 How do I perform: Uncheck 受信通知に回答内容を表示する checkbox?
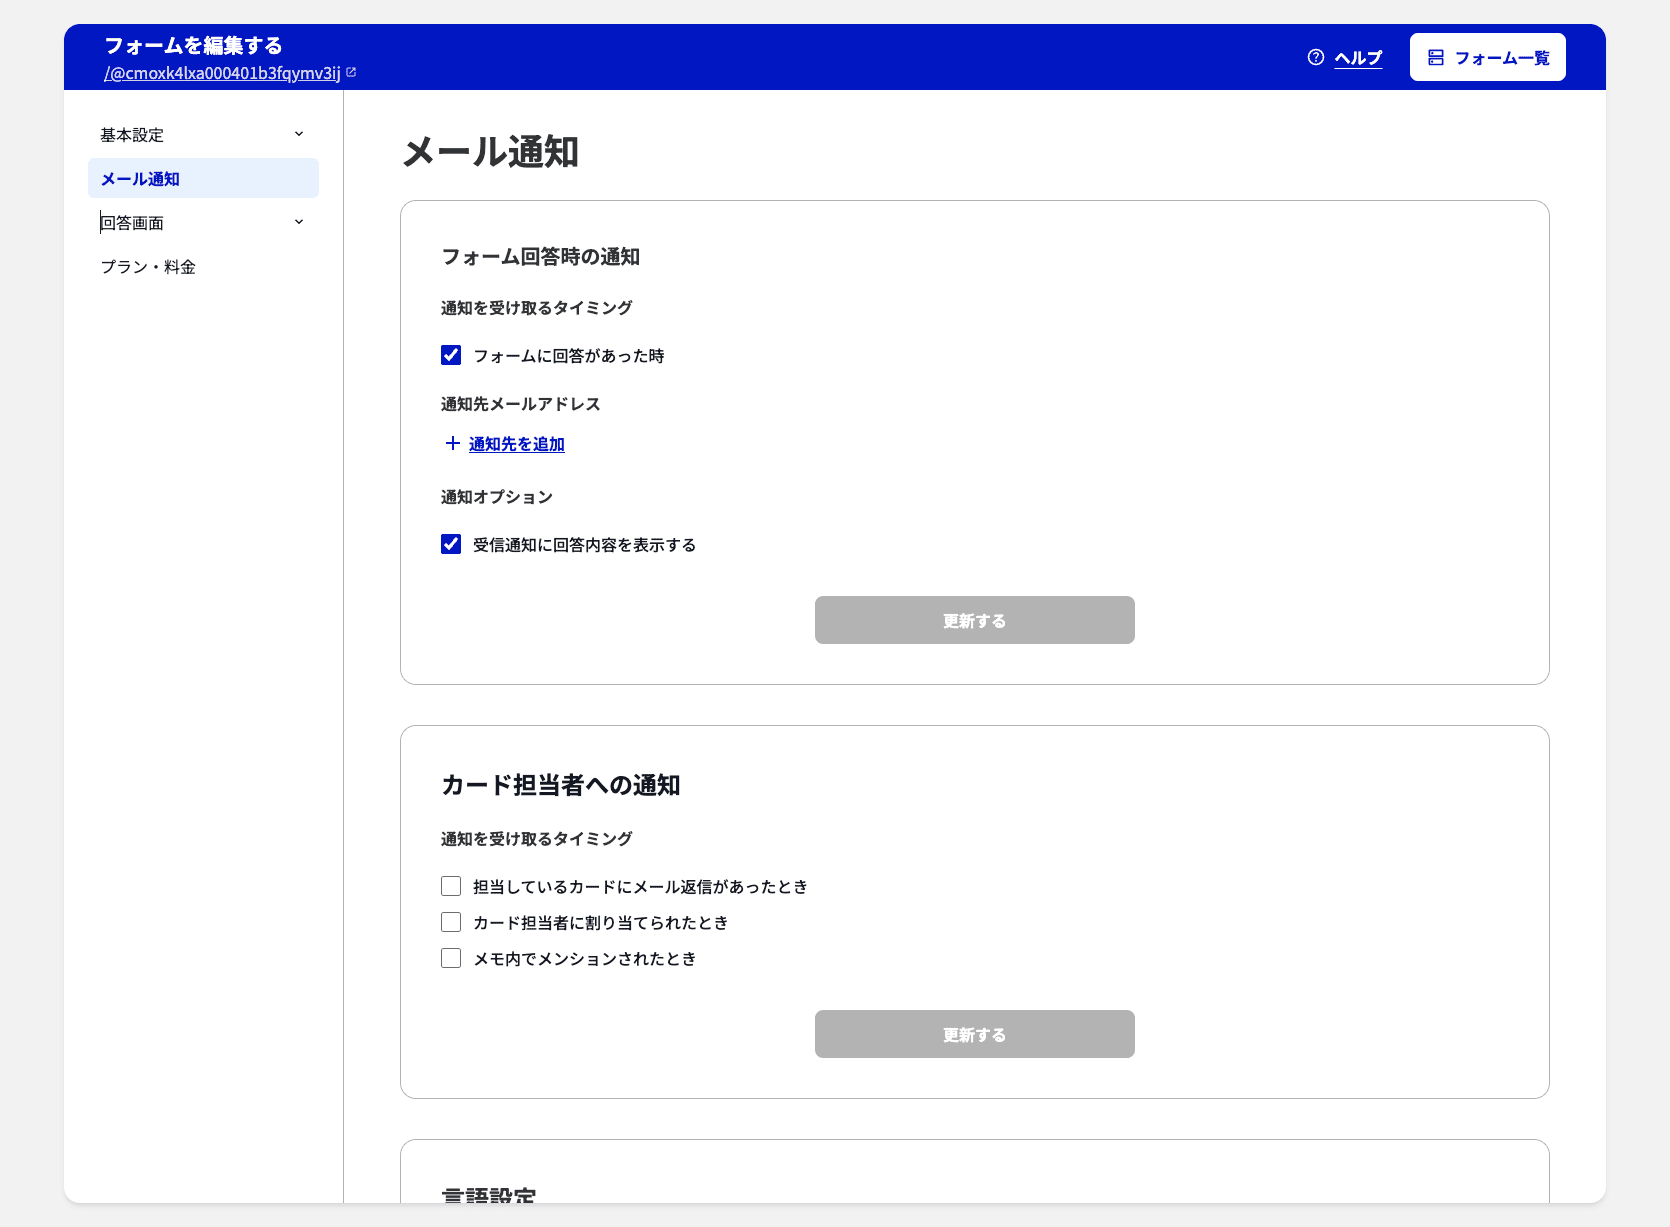451,544
